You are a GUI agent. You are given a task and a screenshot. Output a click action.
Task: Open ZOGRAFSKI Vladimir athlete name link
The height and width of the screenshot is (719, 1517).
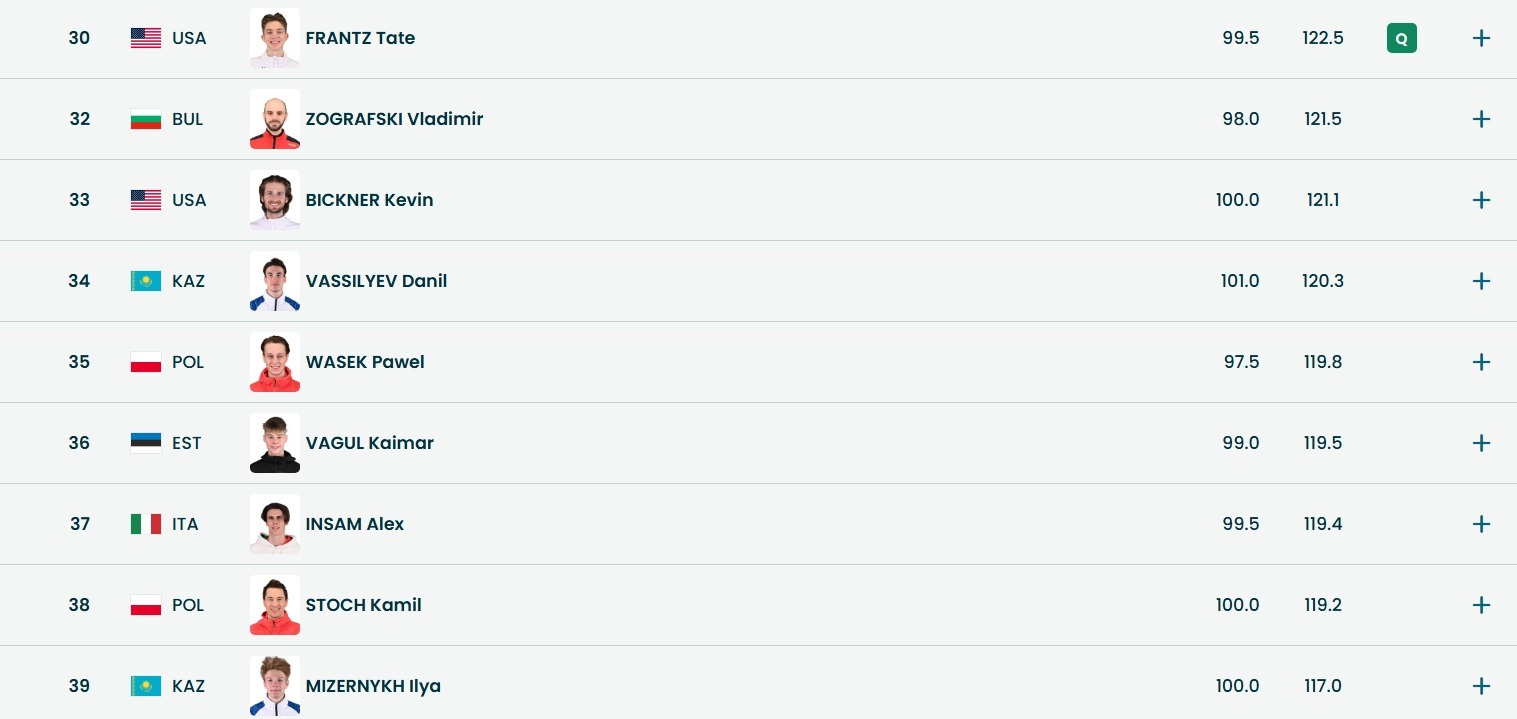pyautogui.click(x=394, y=119)
